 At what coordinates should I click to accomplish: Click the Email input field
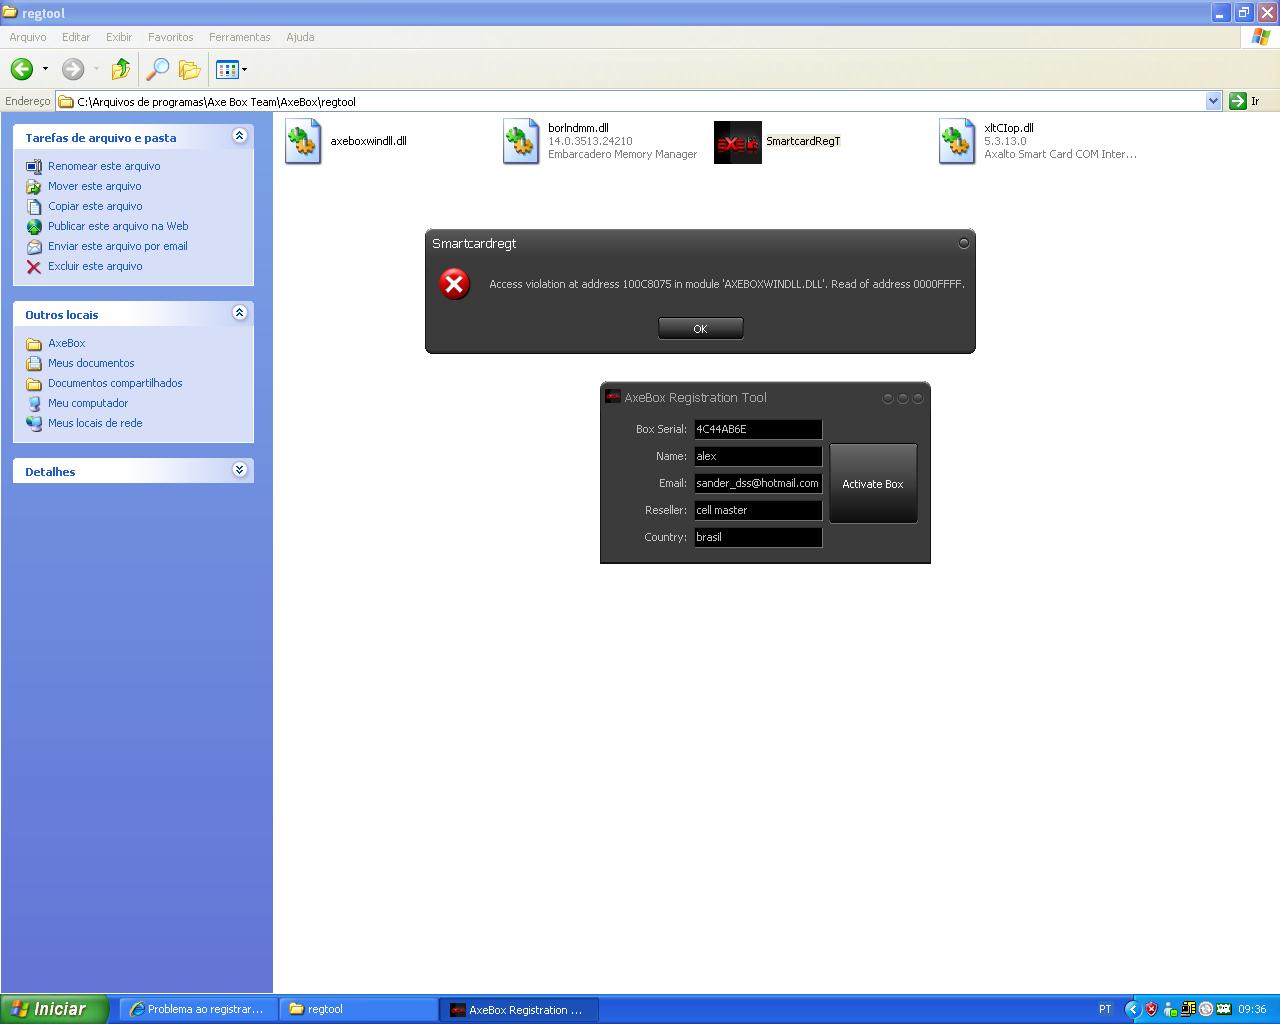pyautogui.click(x=758, y=483)
